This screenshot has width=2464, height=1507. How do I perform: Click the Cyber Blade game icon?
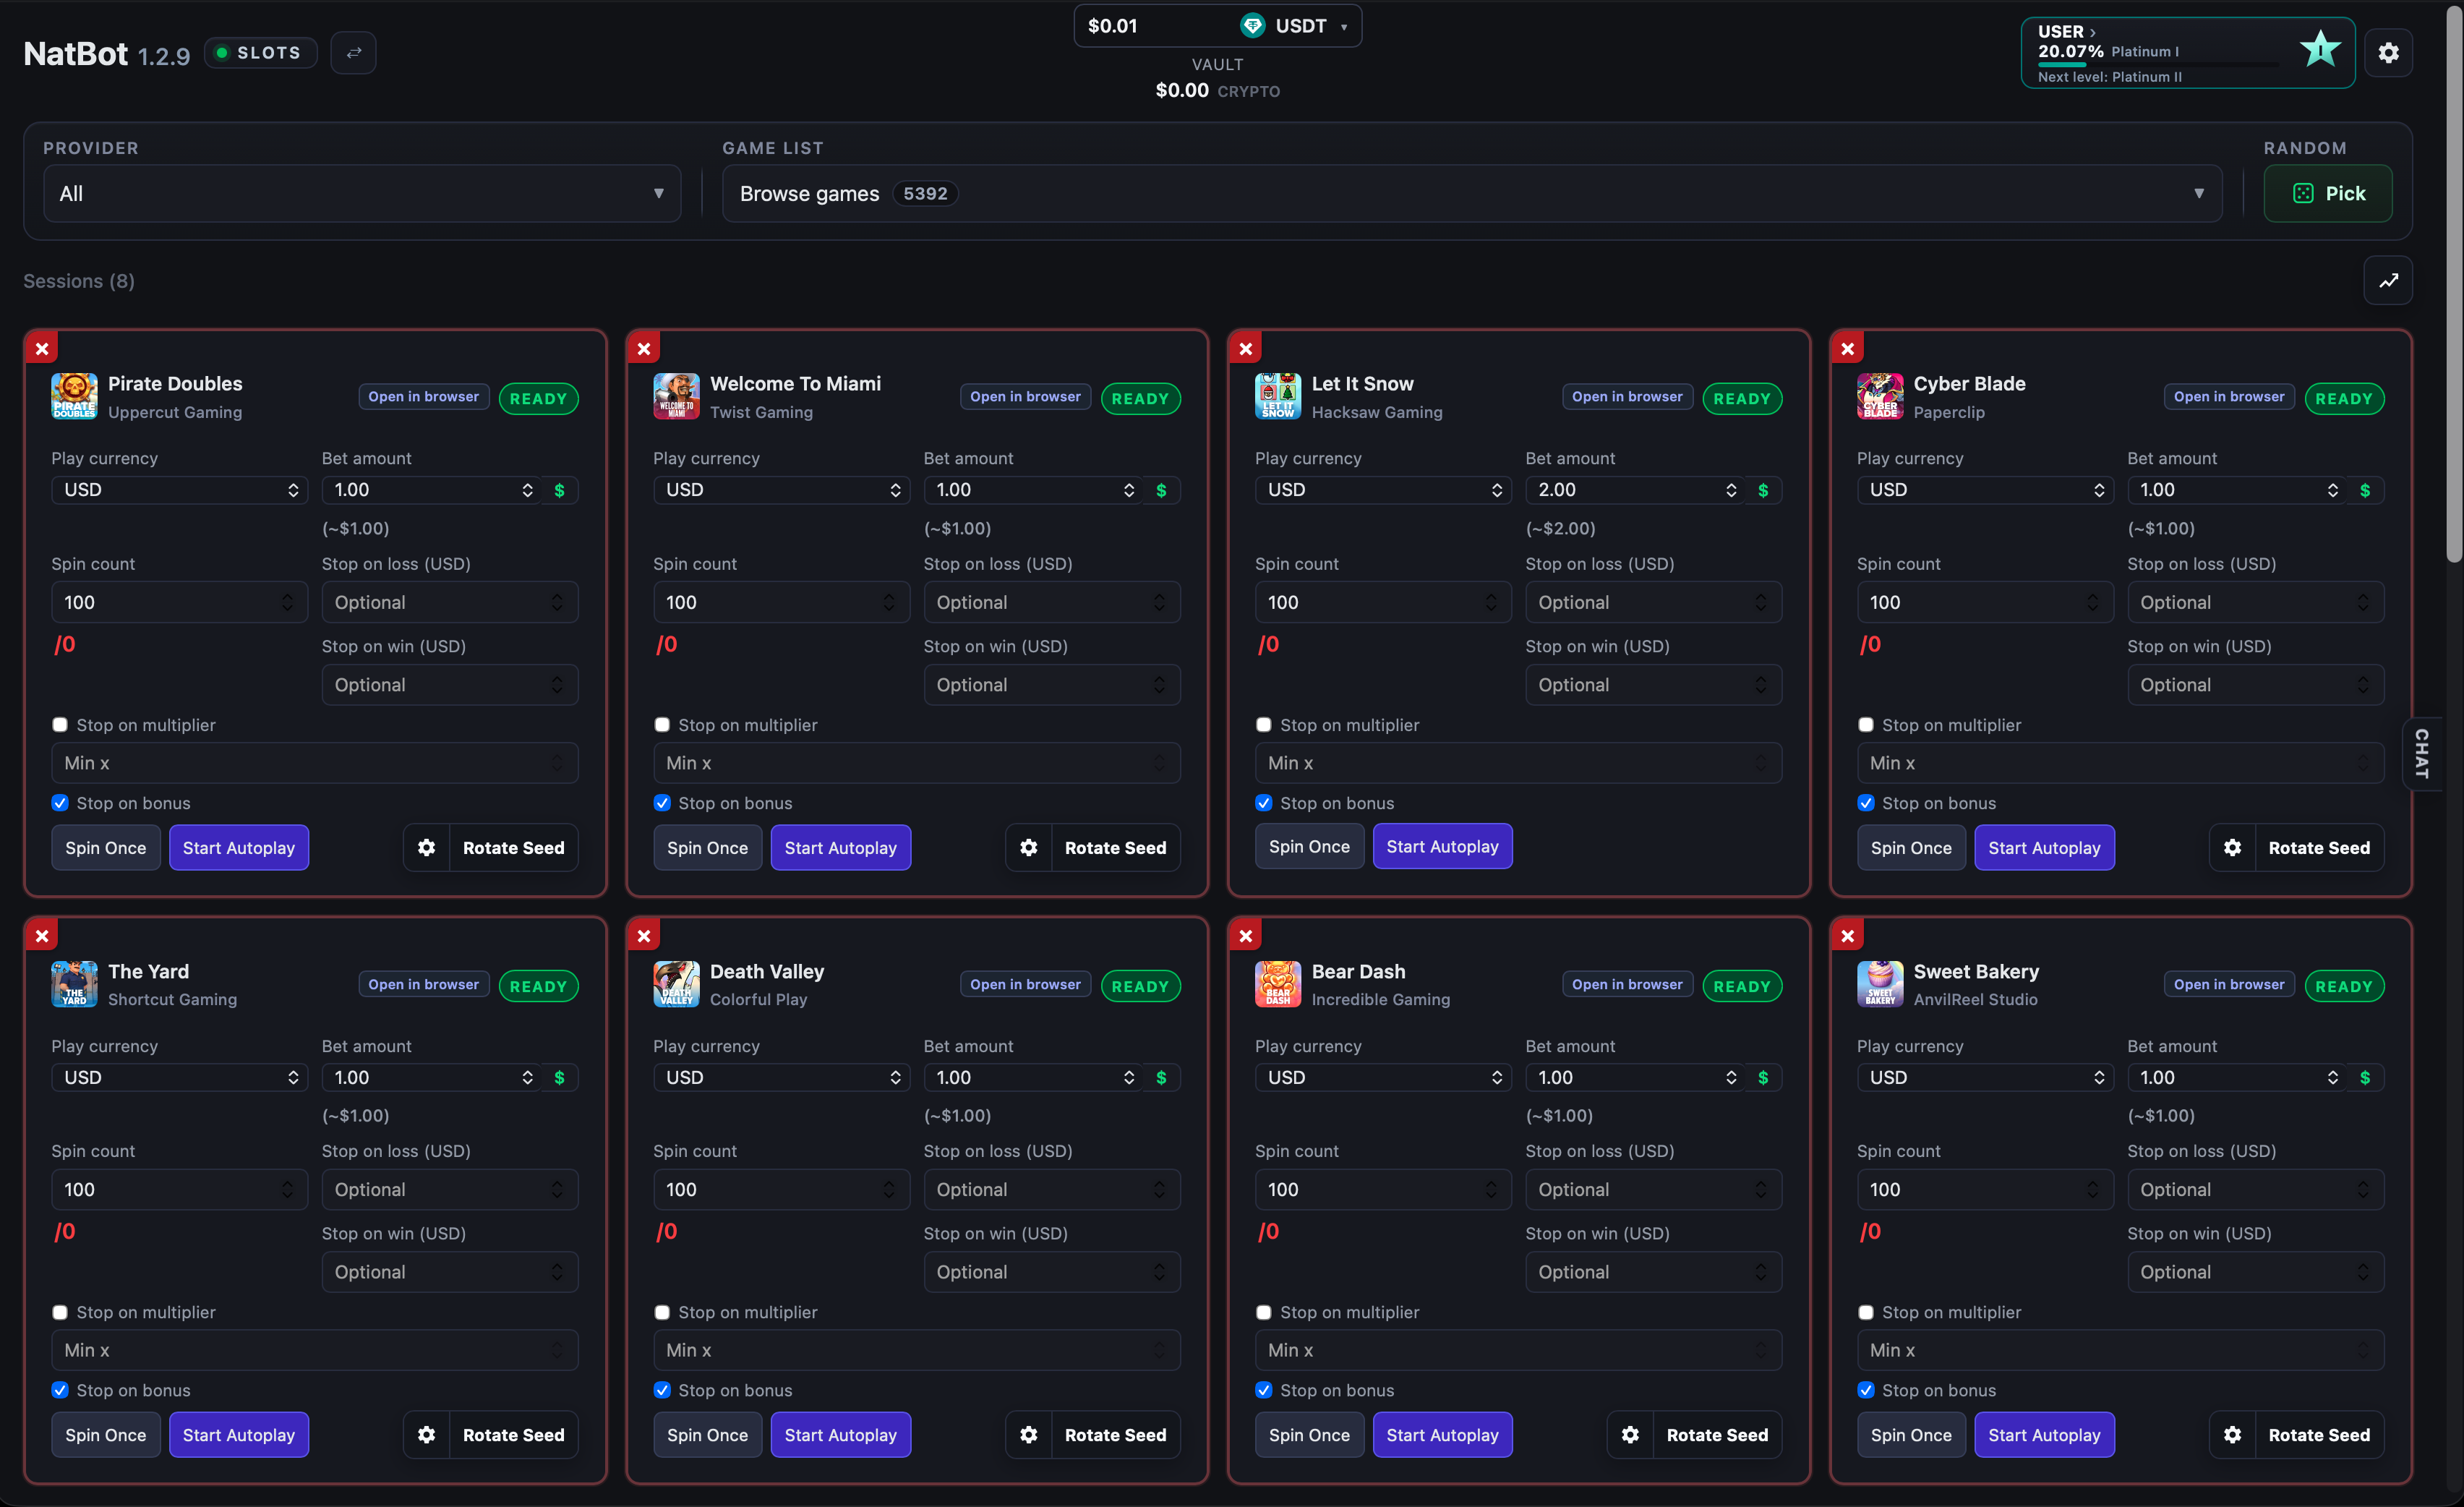pos(1880,397)
